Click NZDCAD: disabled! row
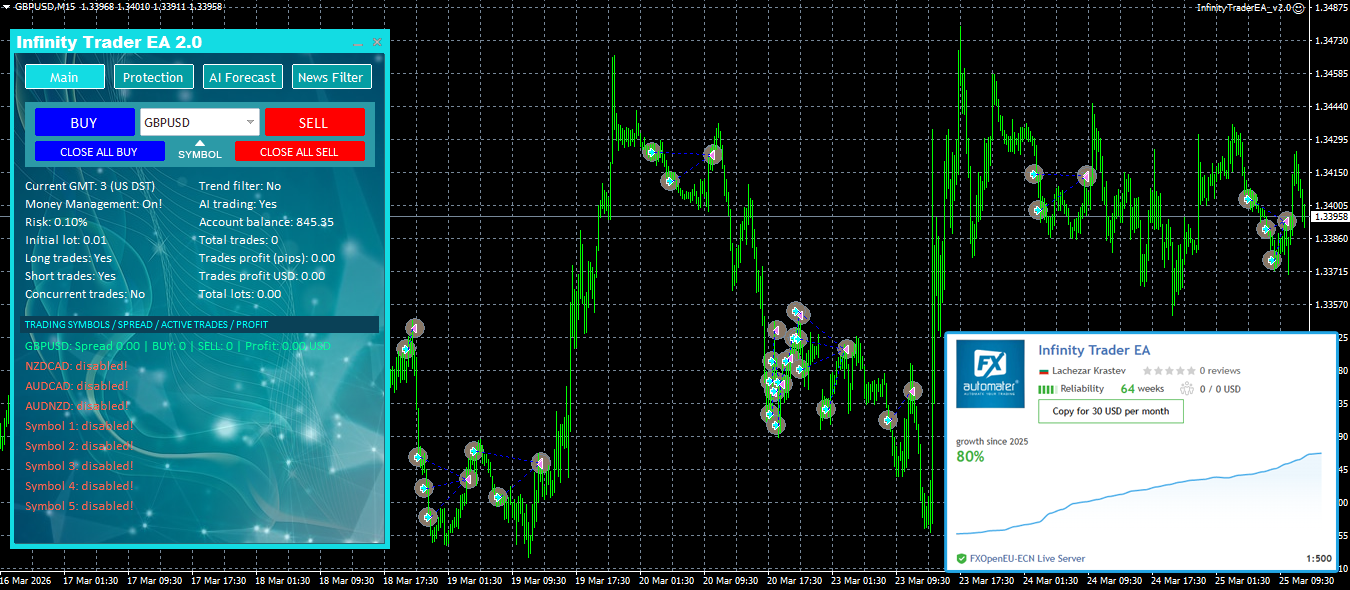The image size is (1350, 590). pyautogui.click(x=77, y=366)
